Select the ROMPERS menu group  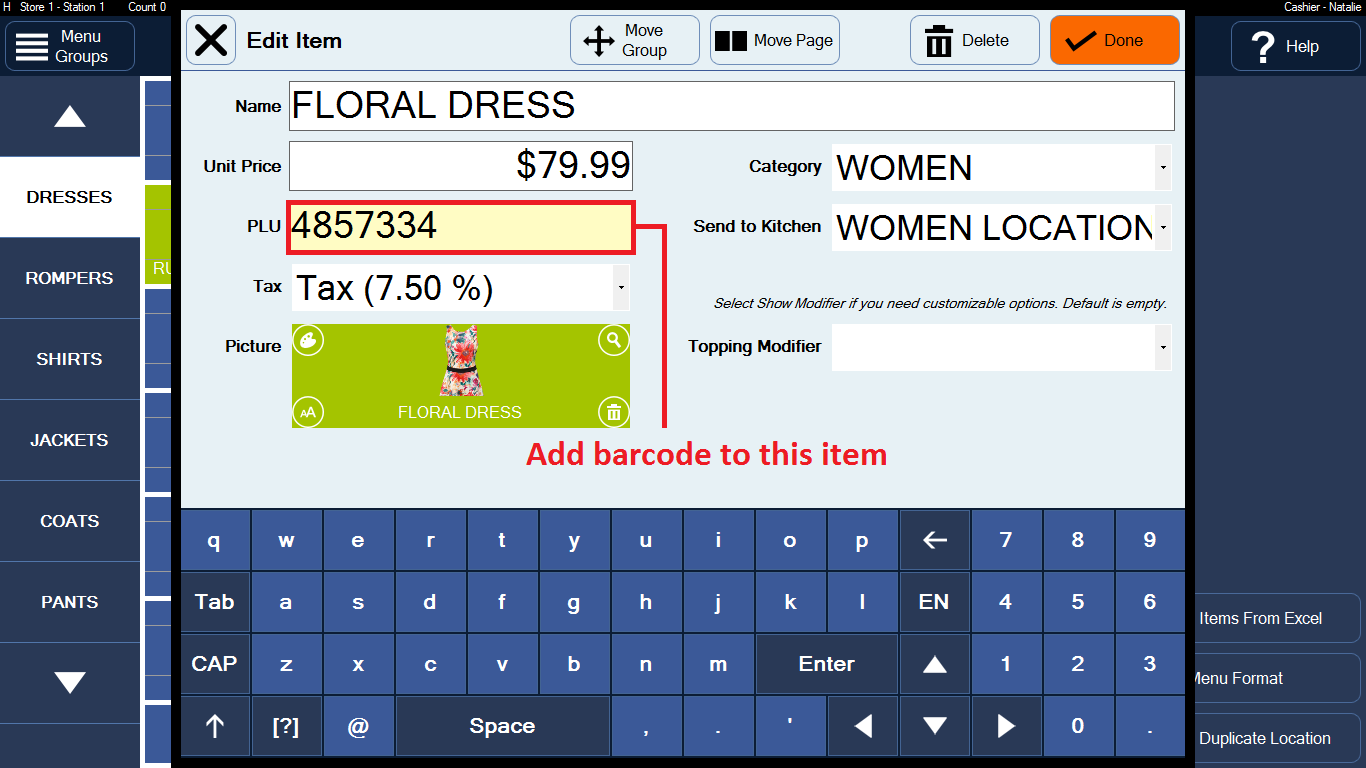(70, 278)
